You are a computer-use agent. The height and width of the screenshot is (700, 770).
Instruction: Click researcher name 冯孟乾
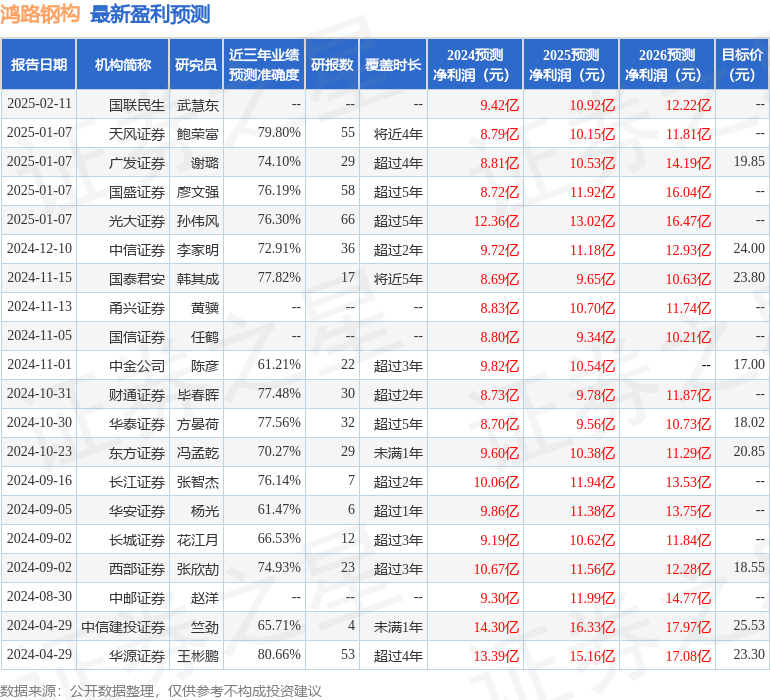pyautogui.click(x=197, y=453)
